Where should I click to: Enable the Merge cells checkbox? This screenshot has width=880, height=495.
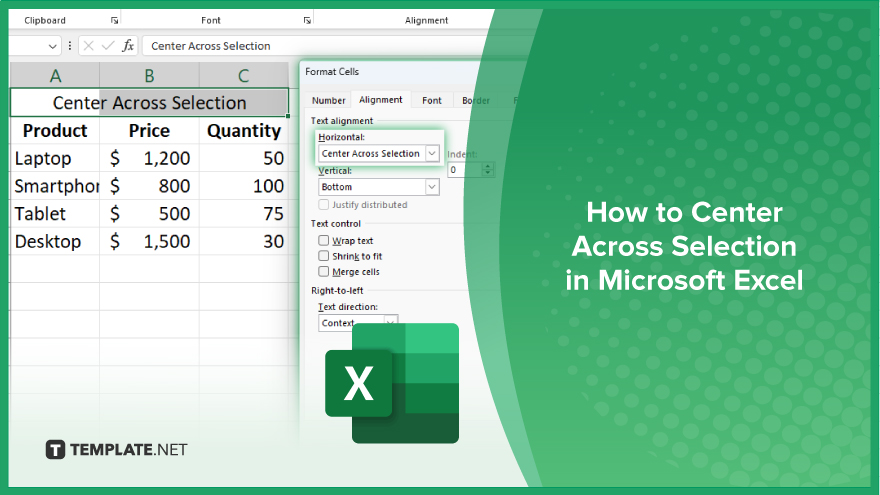pyautogui.click(x=323, y=272)
